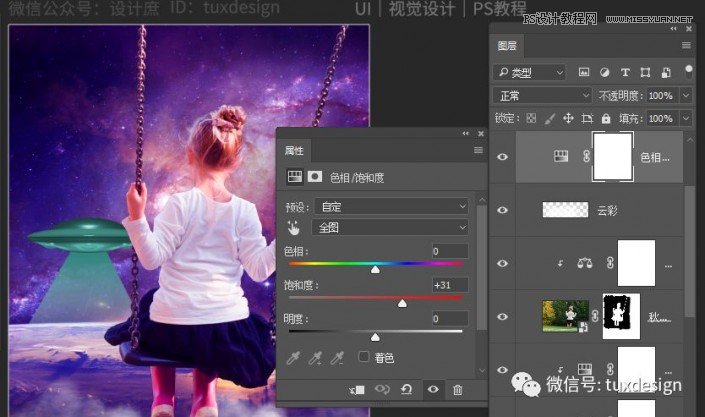Screen dimensions: 705x417
Task: Open Layers panel hamburger menu
Action: (686, 45)
